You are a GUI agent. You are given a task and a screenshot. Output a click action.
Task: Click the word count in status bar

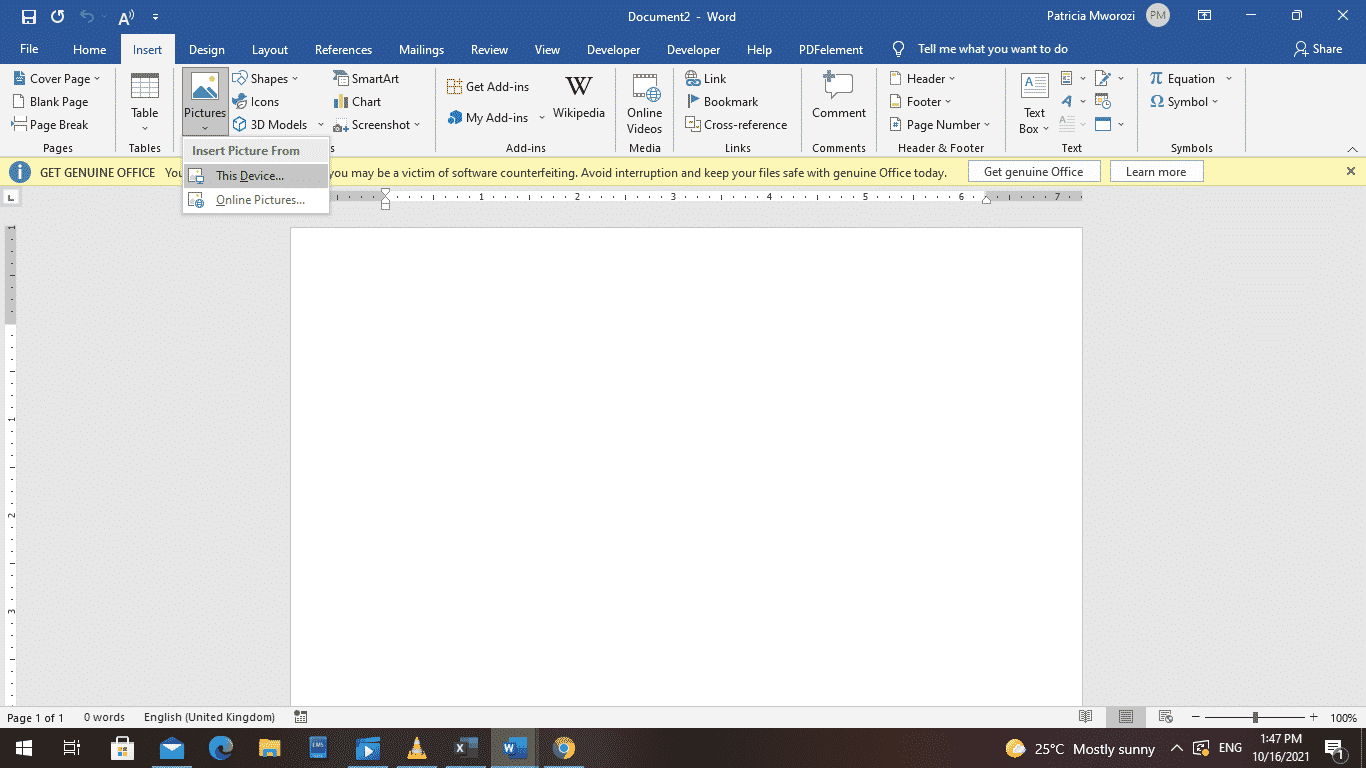(104, 717)
